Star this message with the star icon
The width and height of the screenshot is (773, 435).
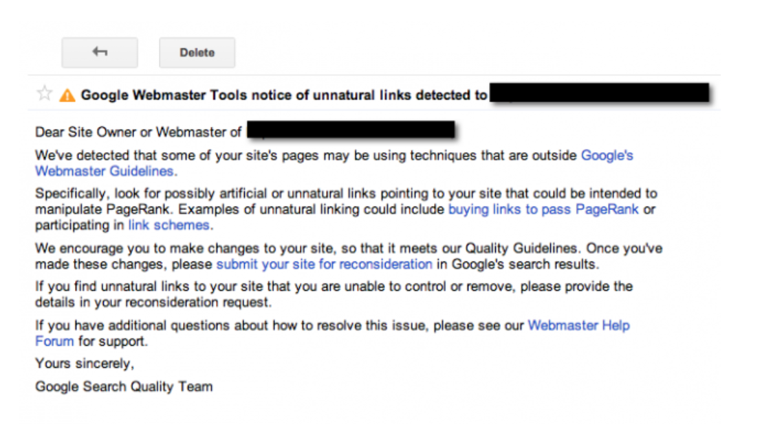click(44, 93)
